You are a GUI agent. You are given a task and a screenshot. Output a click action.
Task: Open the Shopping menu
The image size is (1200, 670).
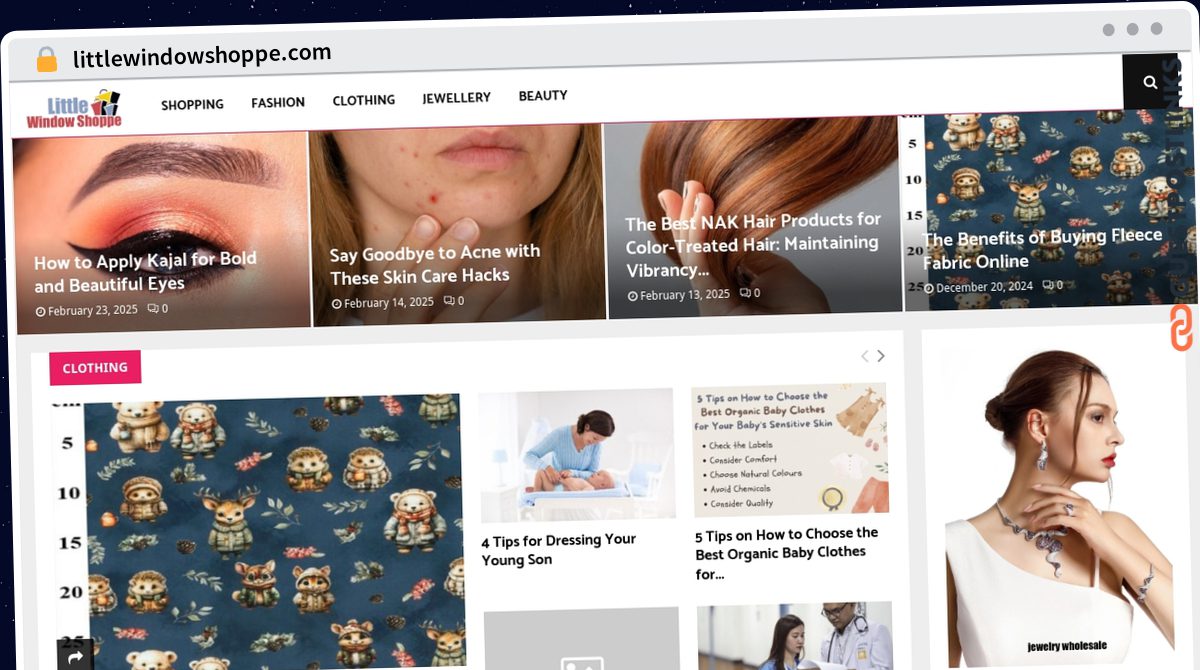(x=192, y=104)
